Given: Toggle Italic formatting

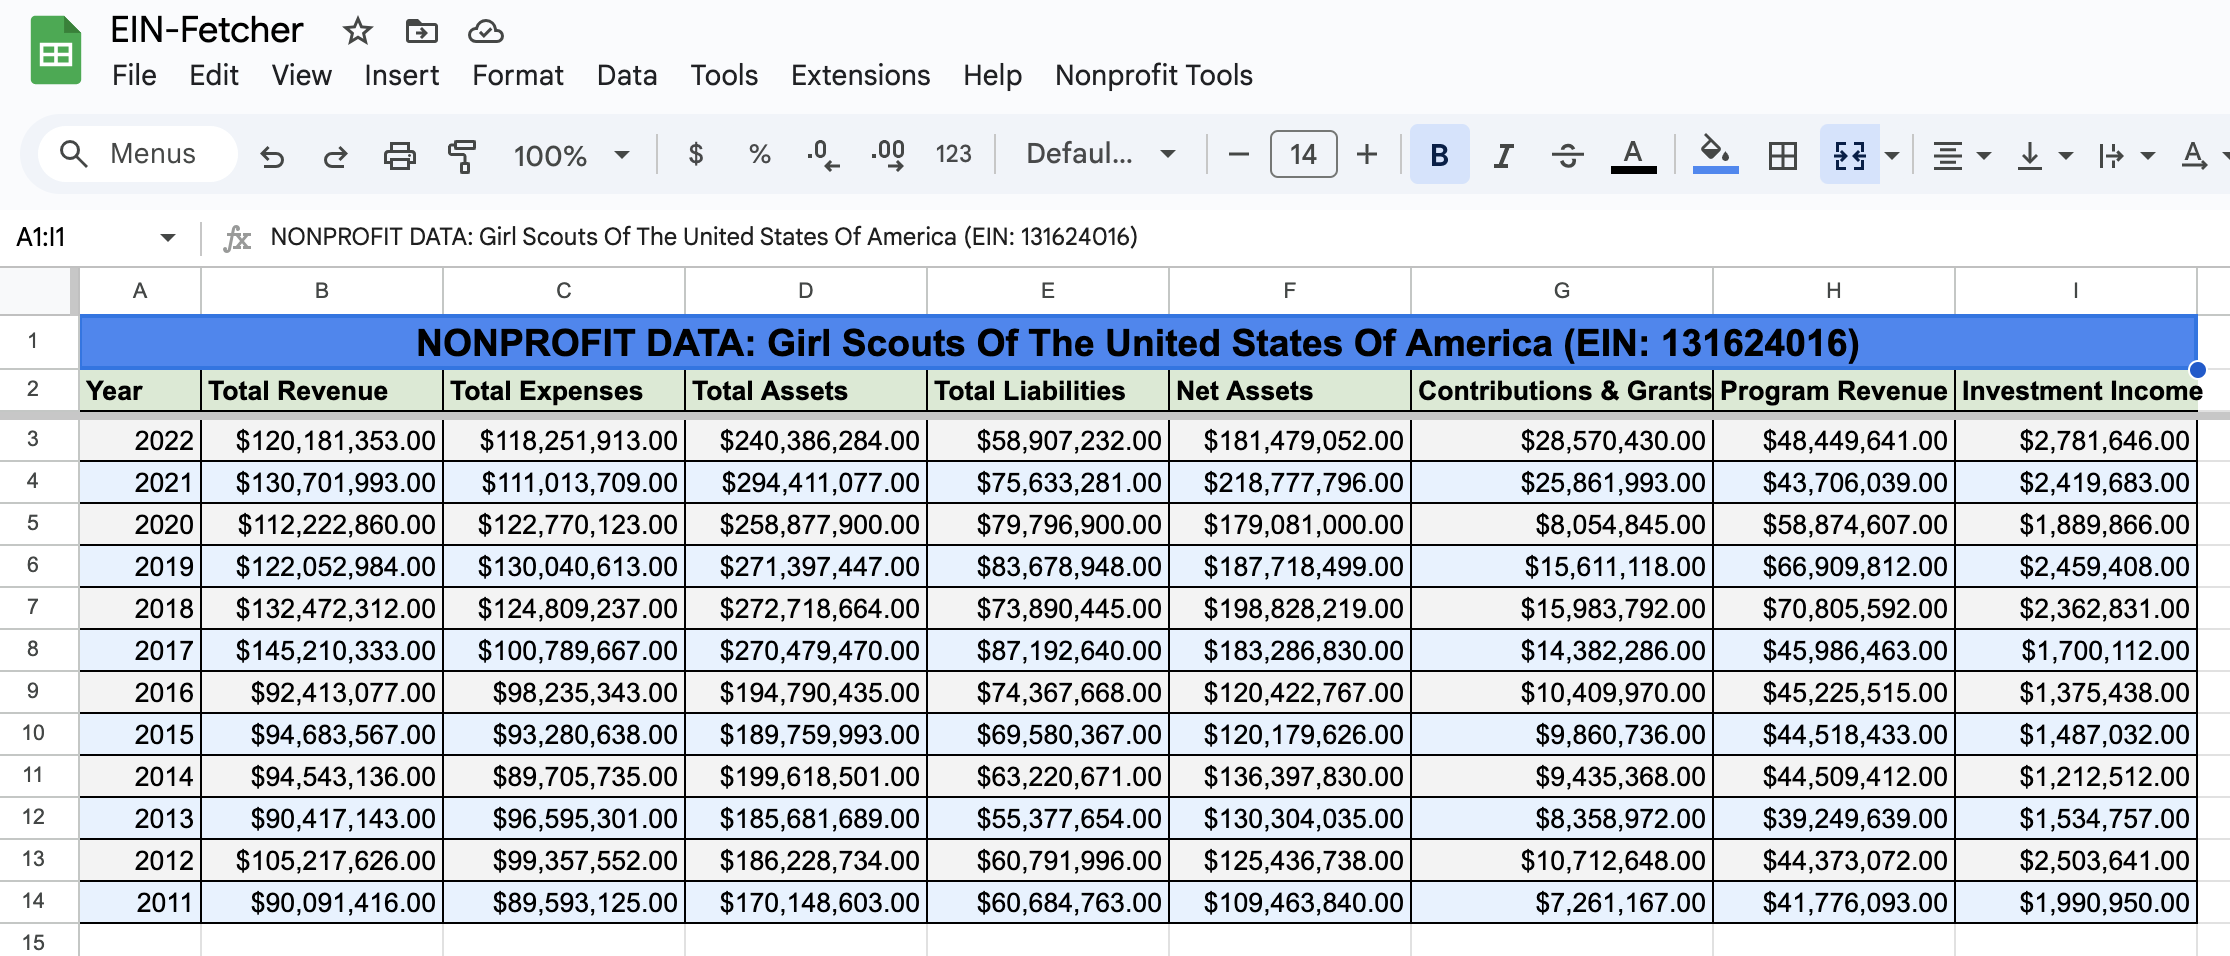Looking at the screenshot, I should pyautogui.click(x=1502, y=155).
